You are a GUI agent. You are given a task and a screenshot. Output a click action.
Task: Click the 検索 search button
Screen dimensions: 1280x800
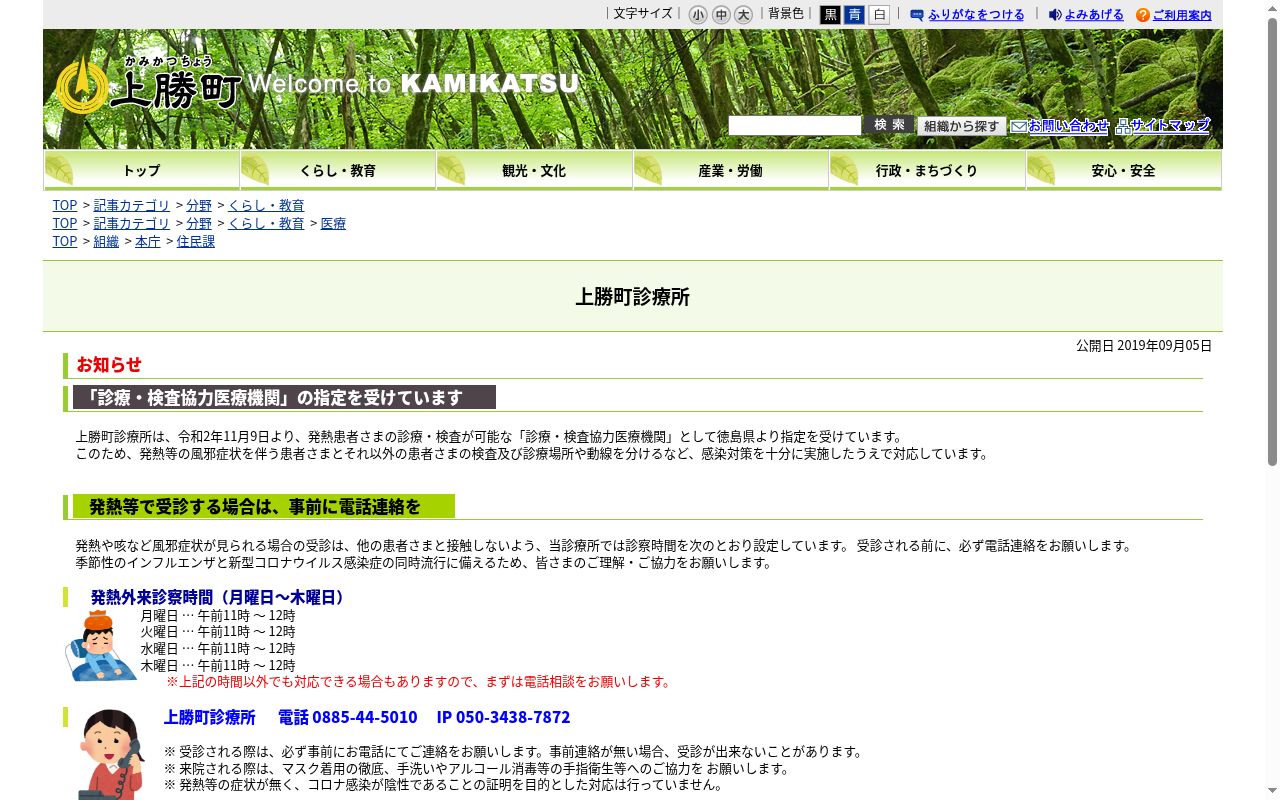(x=888, y=125)
